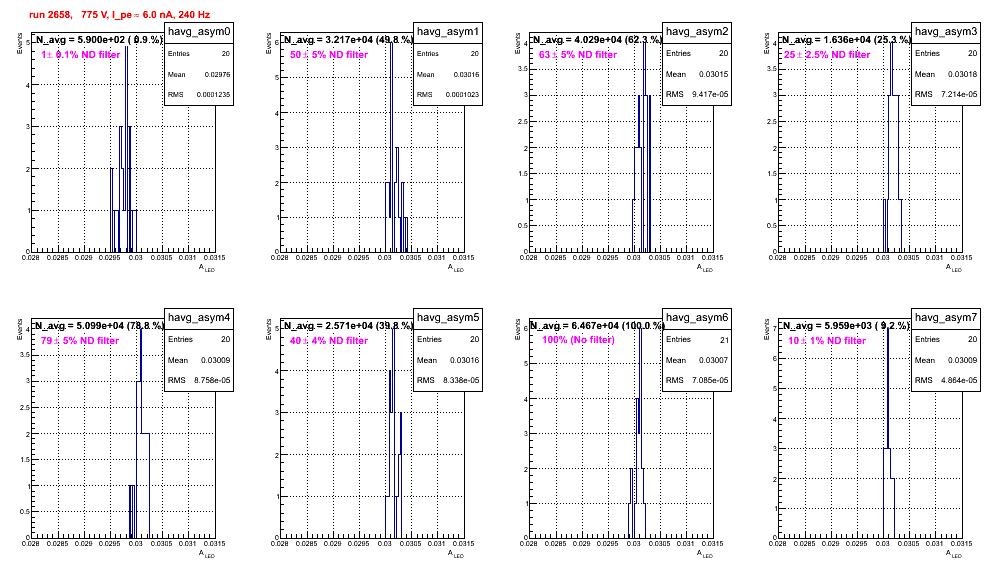Viewport: 996px width, 572px height.
Task: Click N_avg = 1.636e+04 plot title
Action: pos(846,39)
